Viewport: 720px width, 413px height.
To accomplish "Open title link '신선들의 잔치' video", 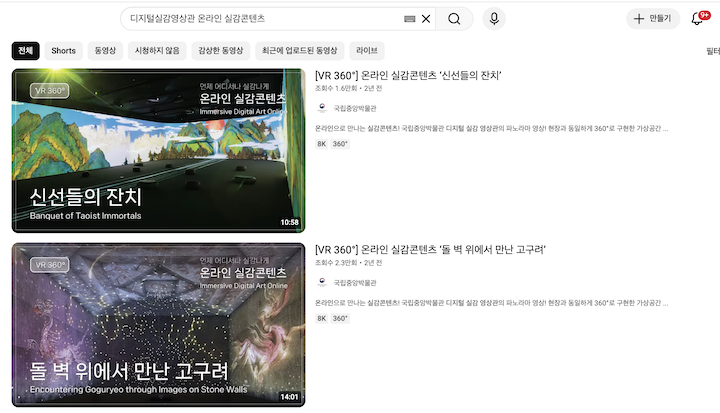I will 408,75.
